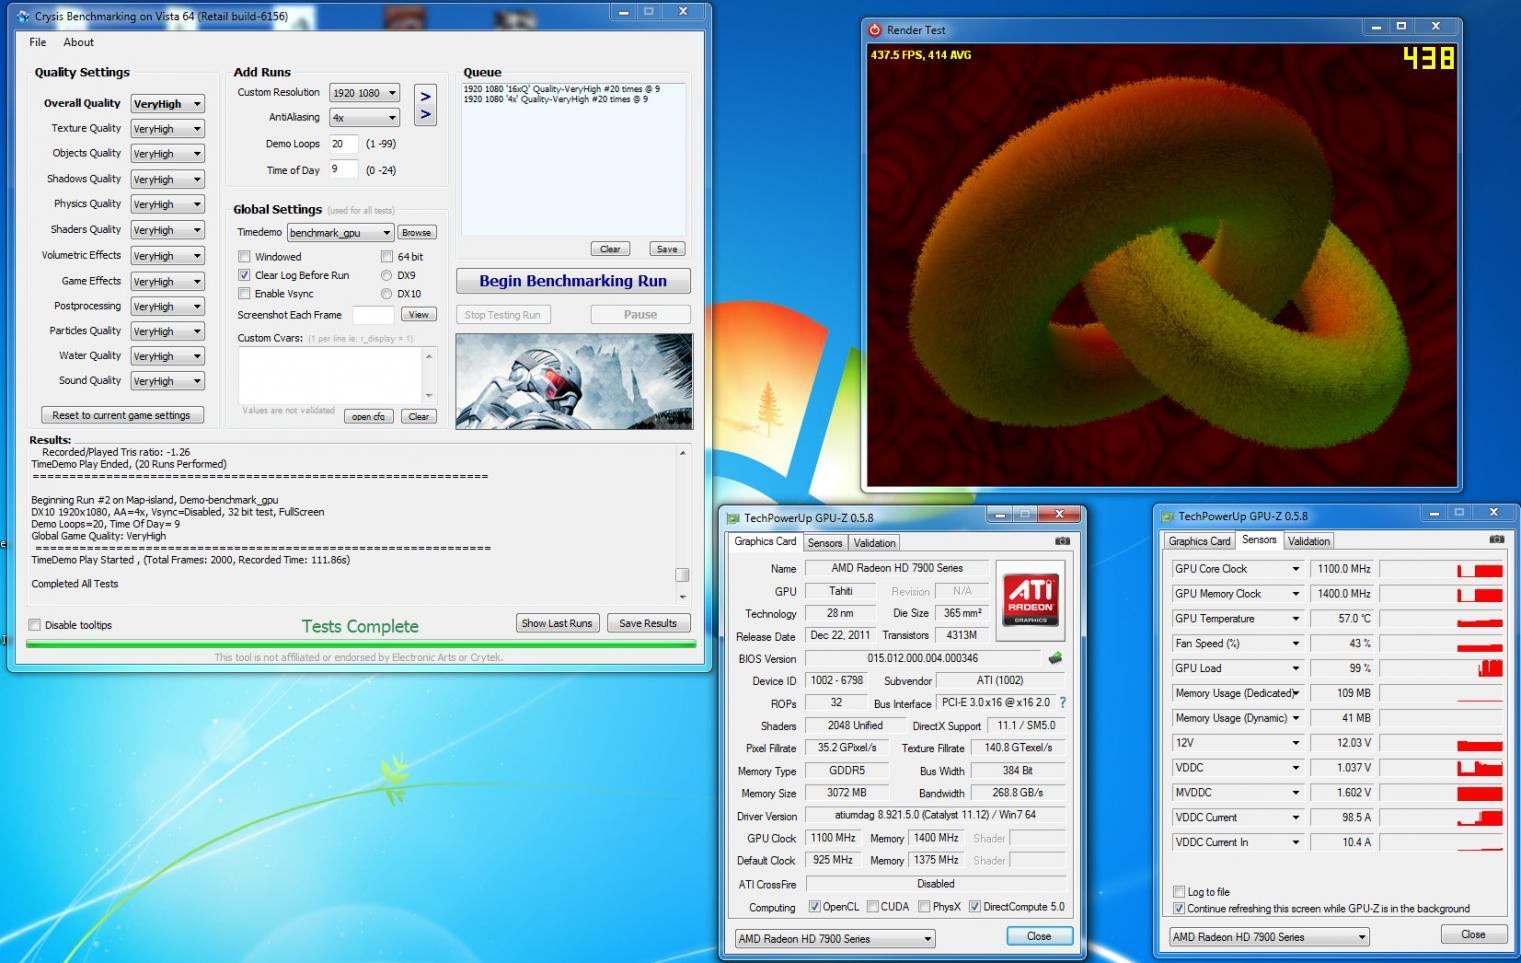
Task: Click View button beside Screenshot Each Frame
Action: [x=418, y=314]
